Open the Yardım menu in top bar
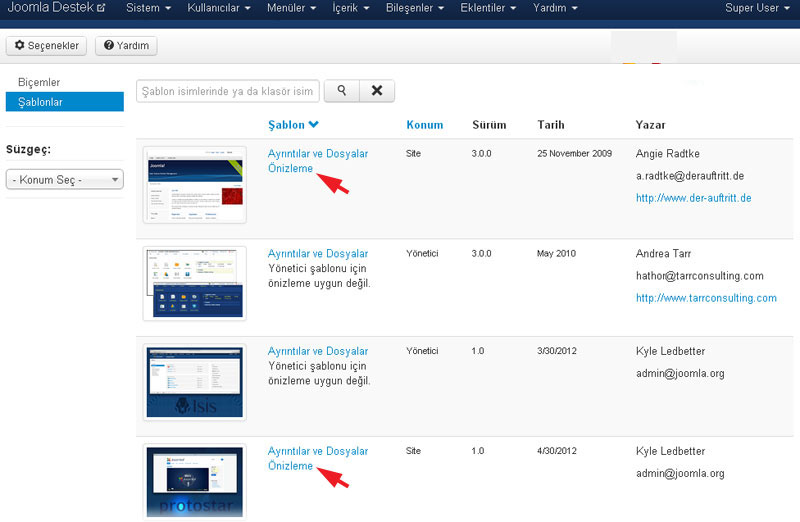This screenshot has height=522, width=800. [555, 8]
